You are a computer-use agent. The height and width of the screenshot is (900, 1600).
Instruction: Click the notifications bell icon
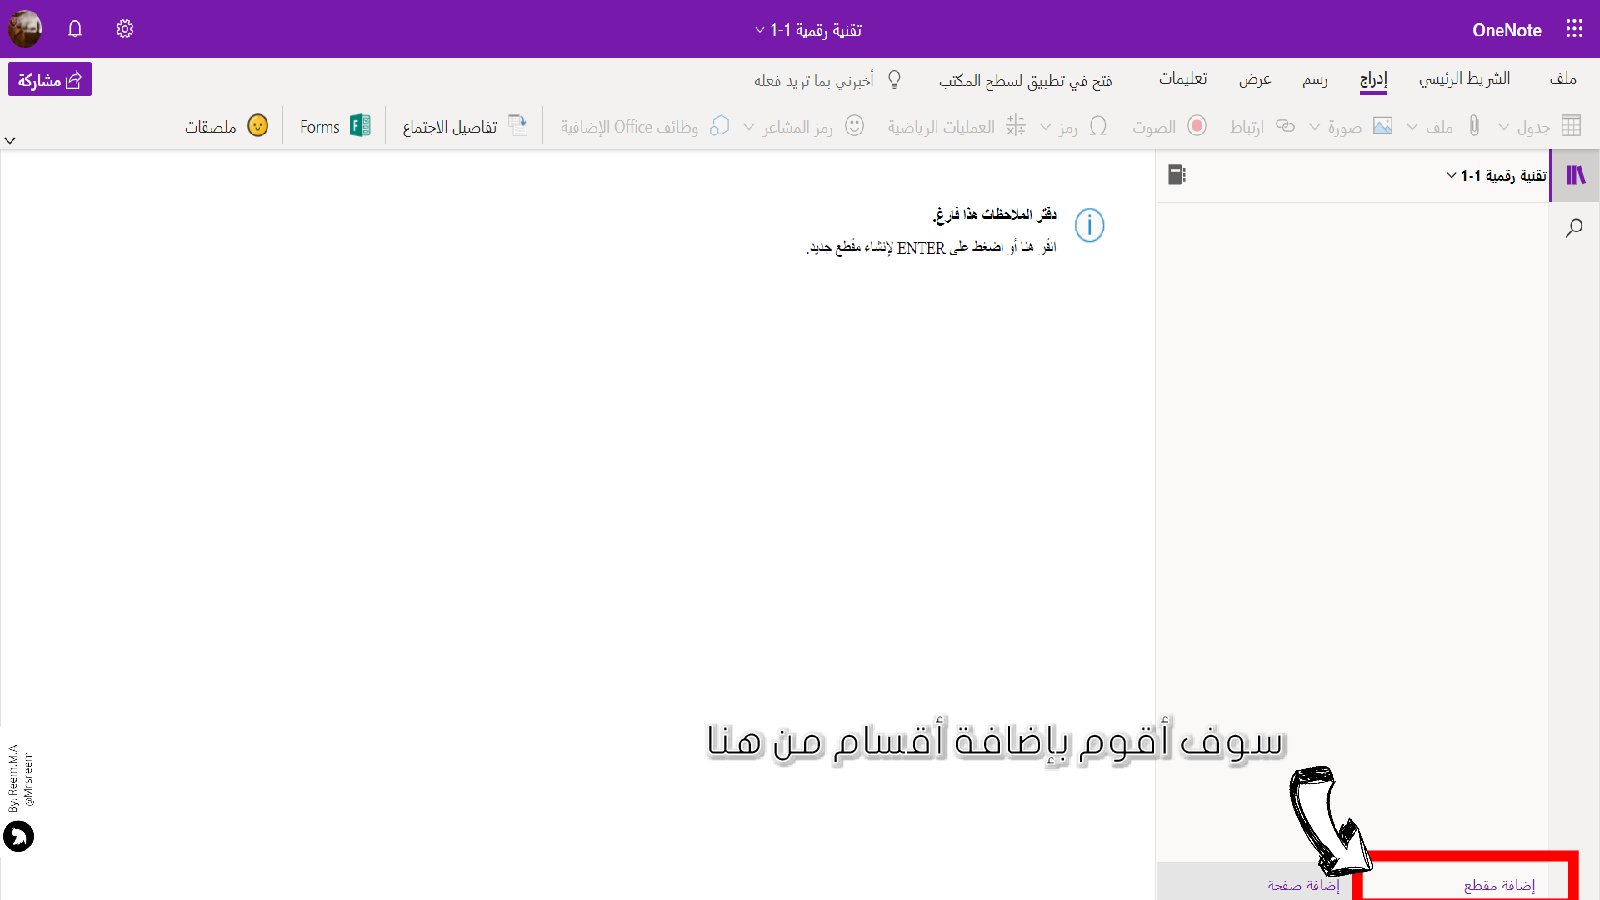[x=75, y=29]
